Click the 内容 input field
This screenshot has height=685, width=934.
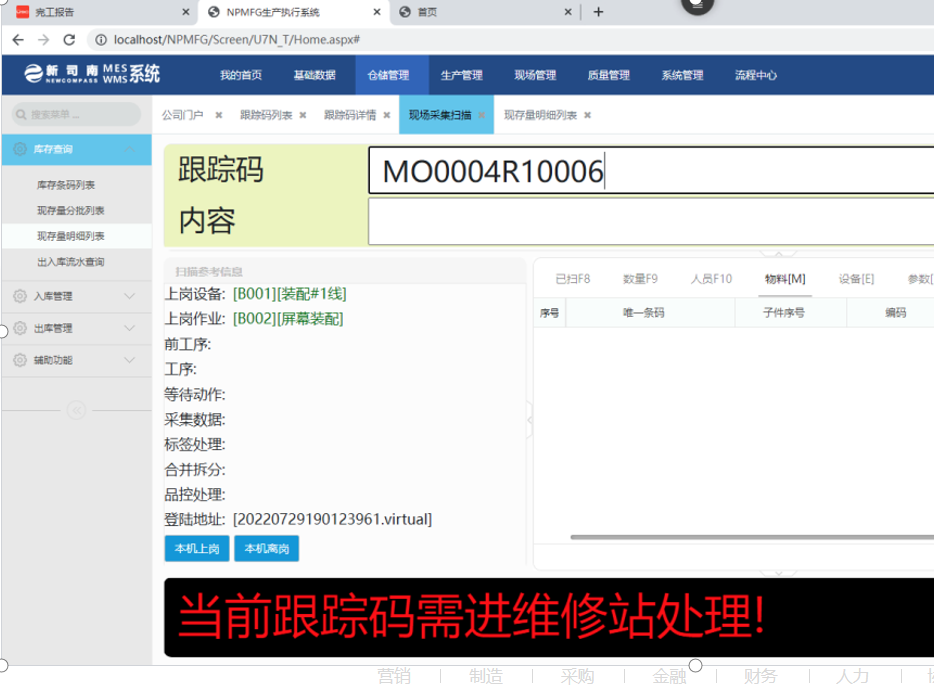click(x=650, y=221)
